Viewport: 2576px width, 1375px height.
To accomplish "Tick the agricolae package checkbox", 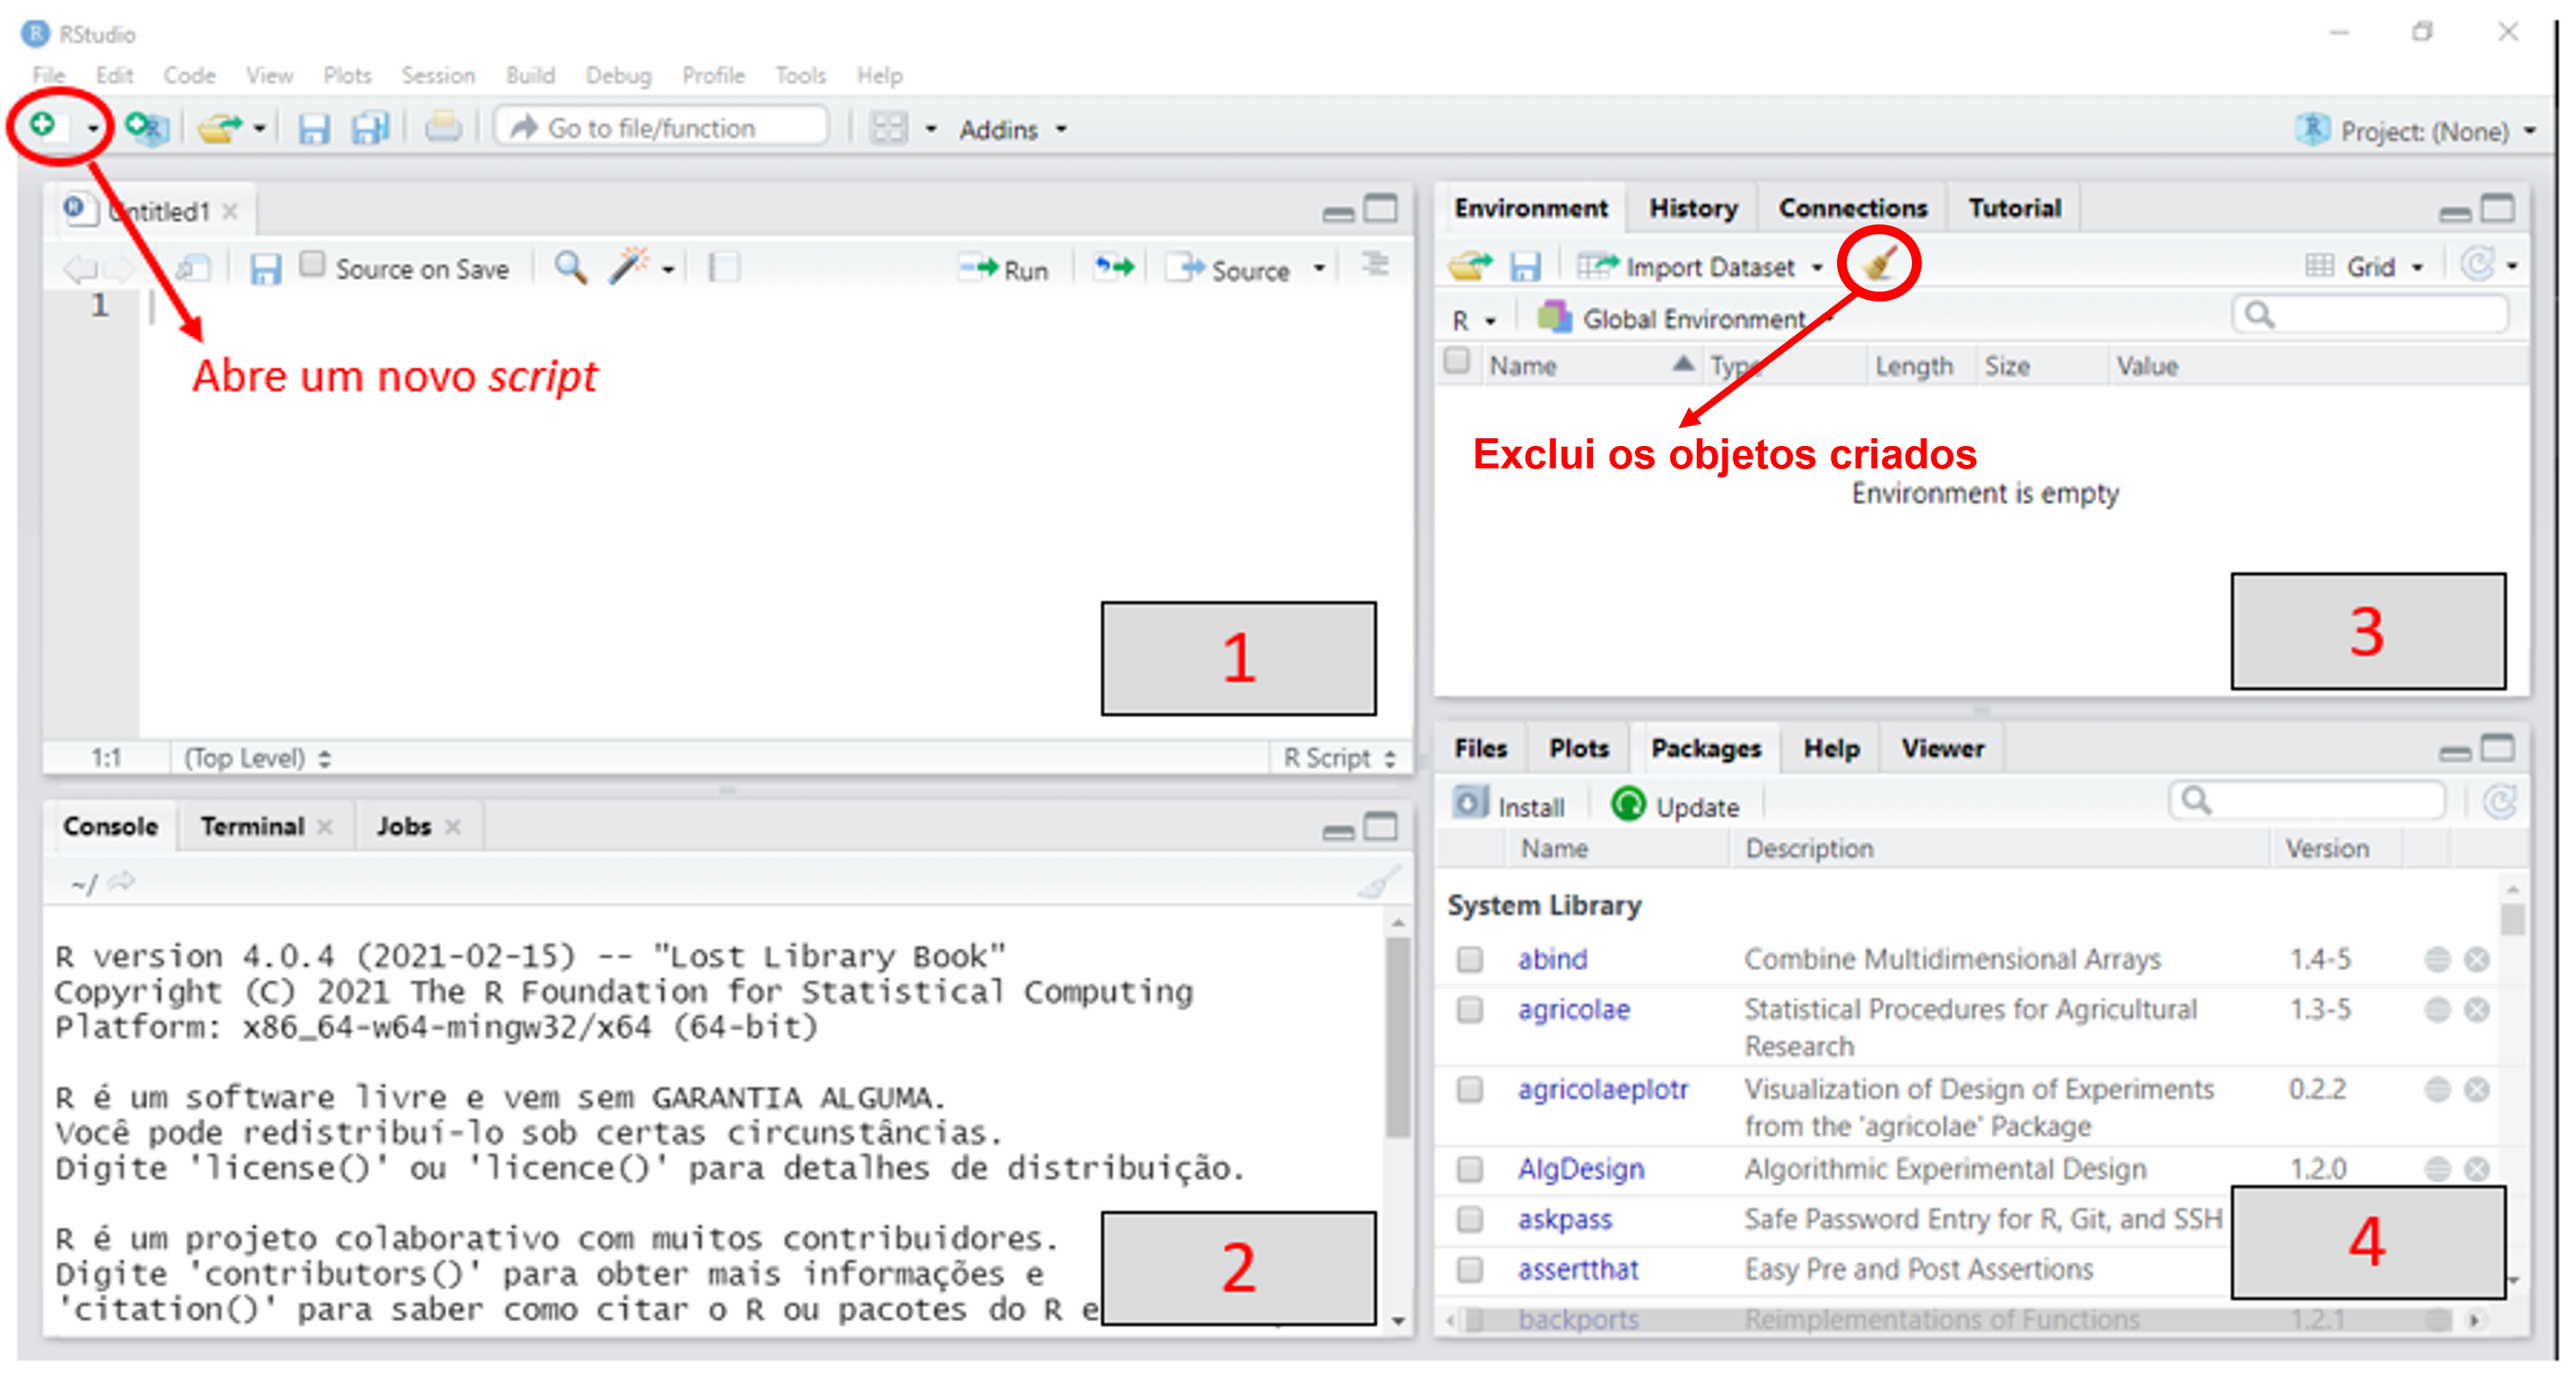I will pyautogui.click(x=1470, y=1010).
